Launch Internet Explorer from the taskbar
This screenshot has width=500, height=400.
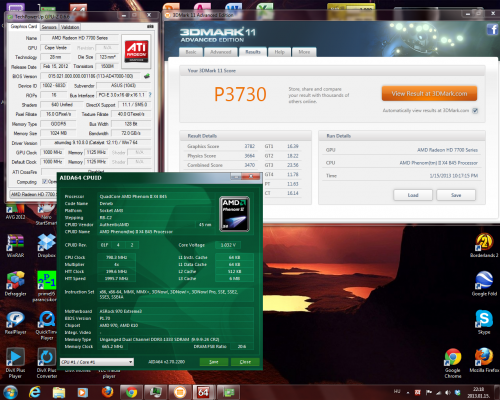35,392
